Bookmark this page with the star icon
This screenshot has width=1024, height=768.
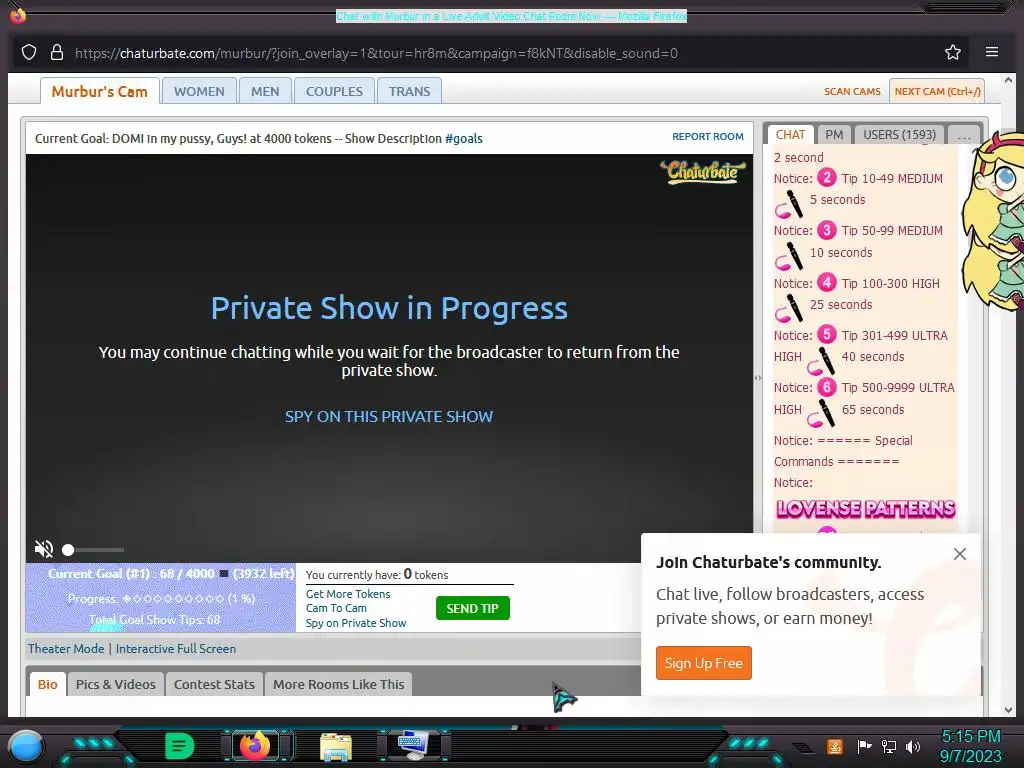(953, 52)
